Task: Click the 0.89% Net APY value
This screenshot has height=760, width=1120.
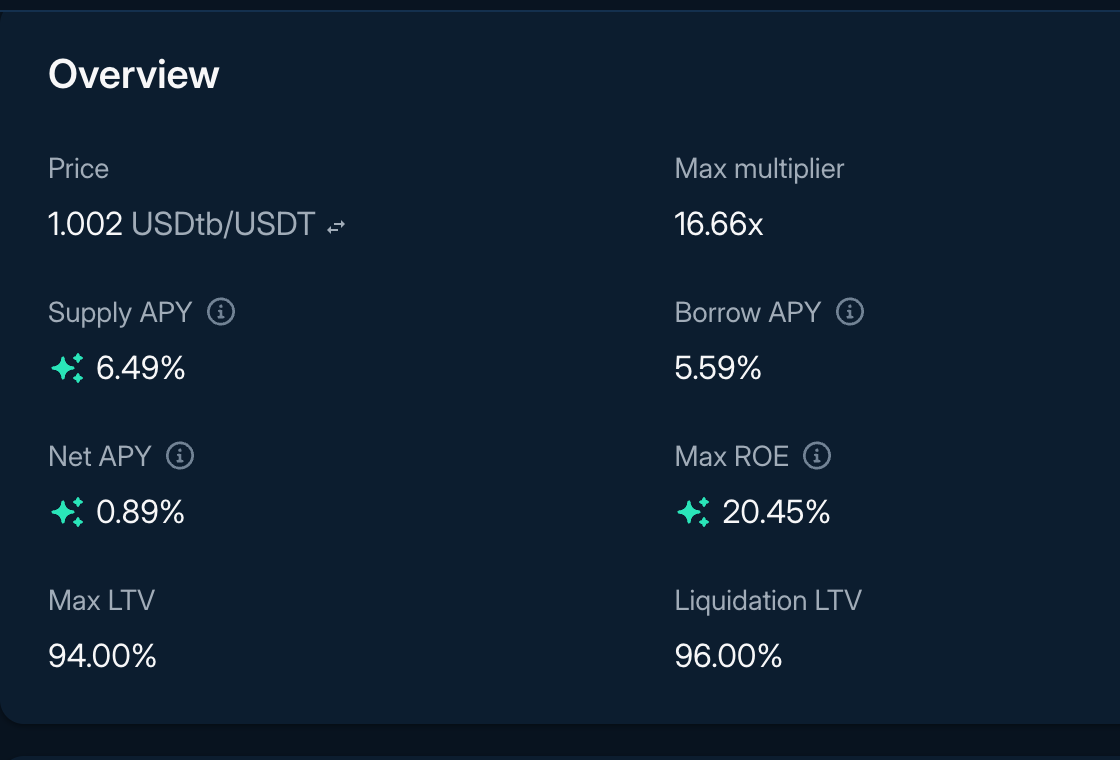Action: tap(141, 512)
